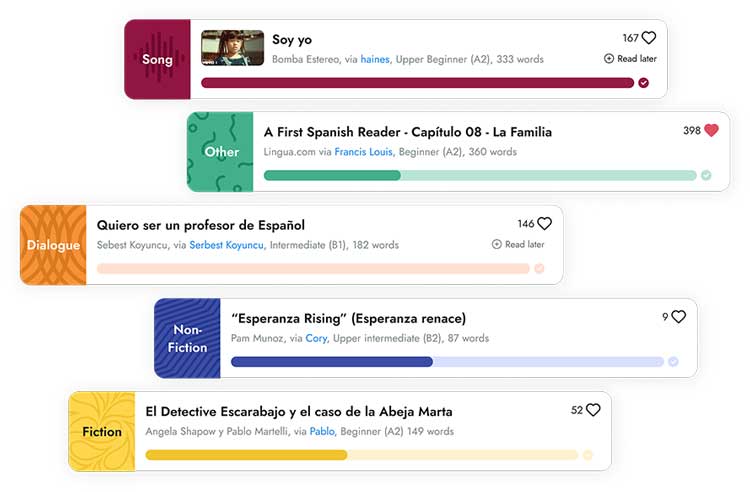Like 'El Detective Escarabajo' story

coord(593,410)
